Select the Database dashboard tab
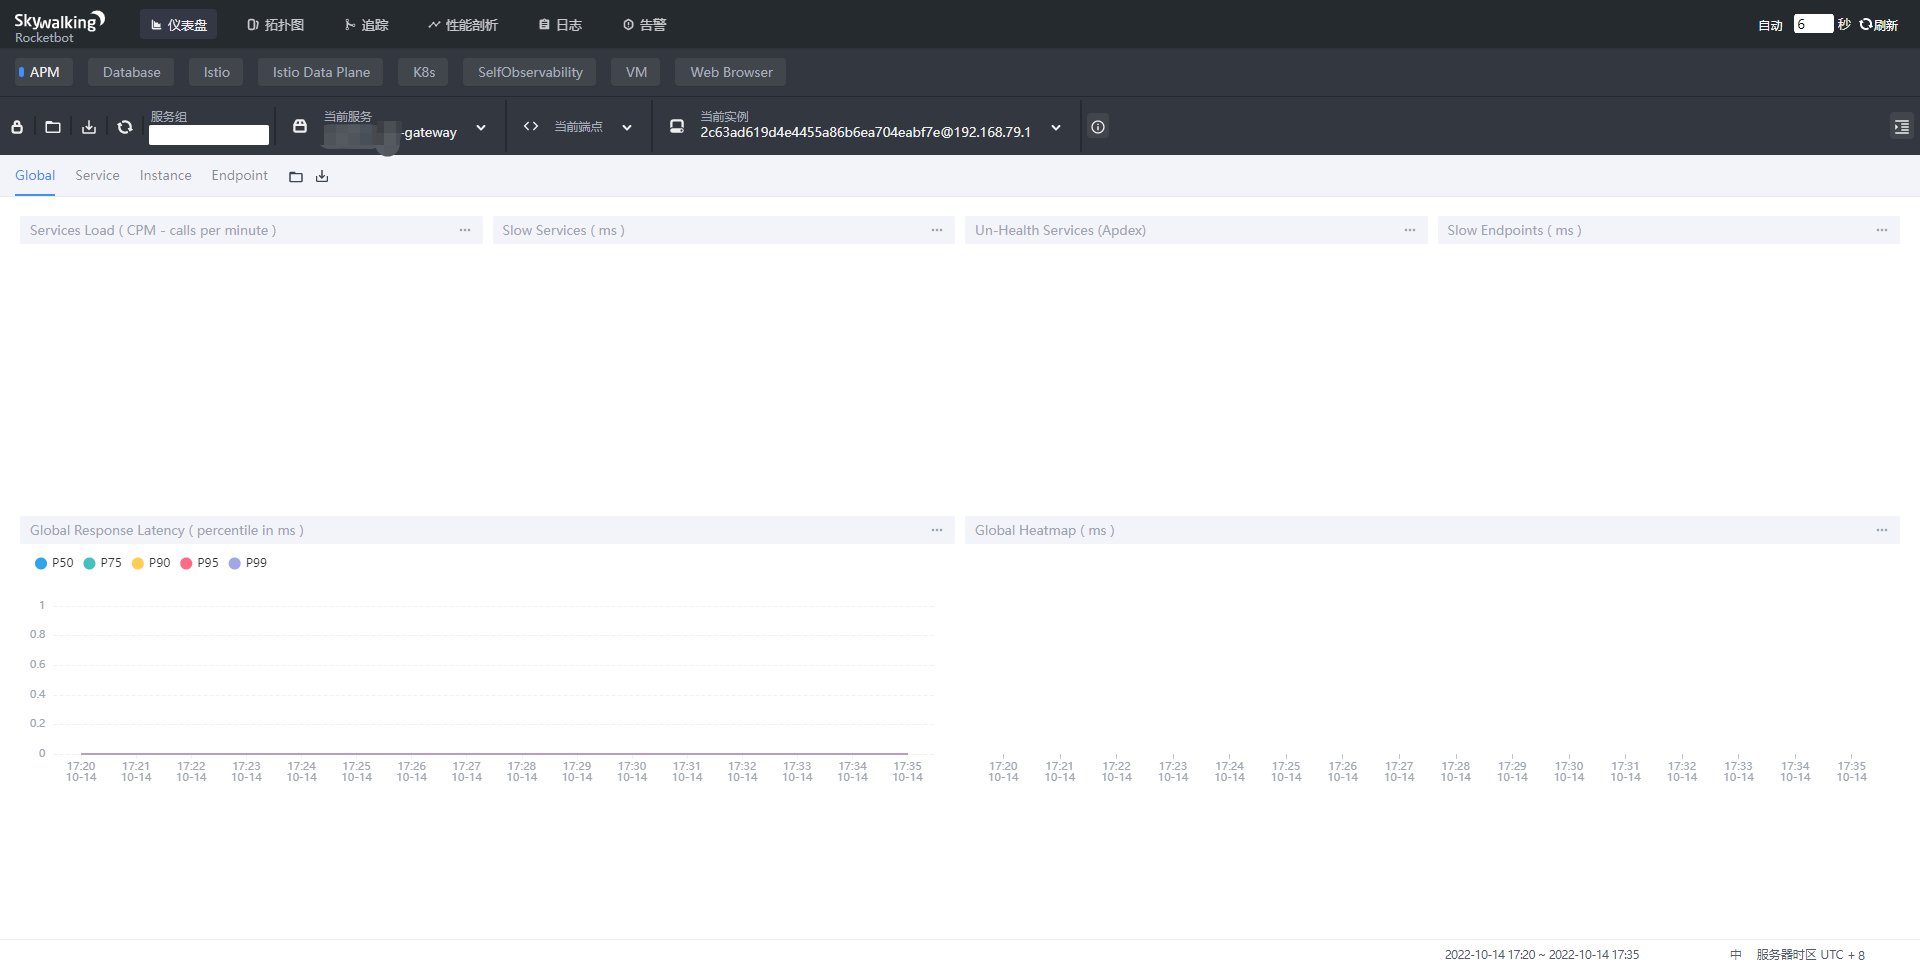 (131, 72)
